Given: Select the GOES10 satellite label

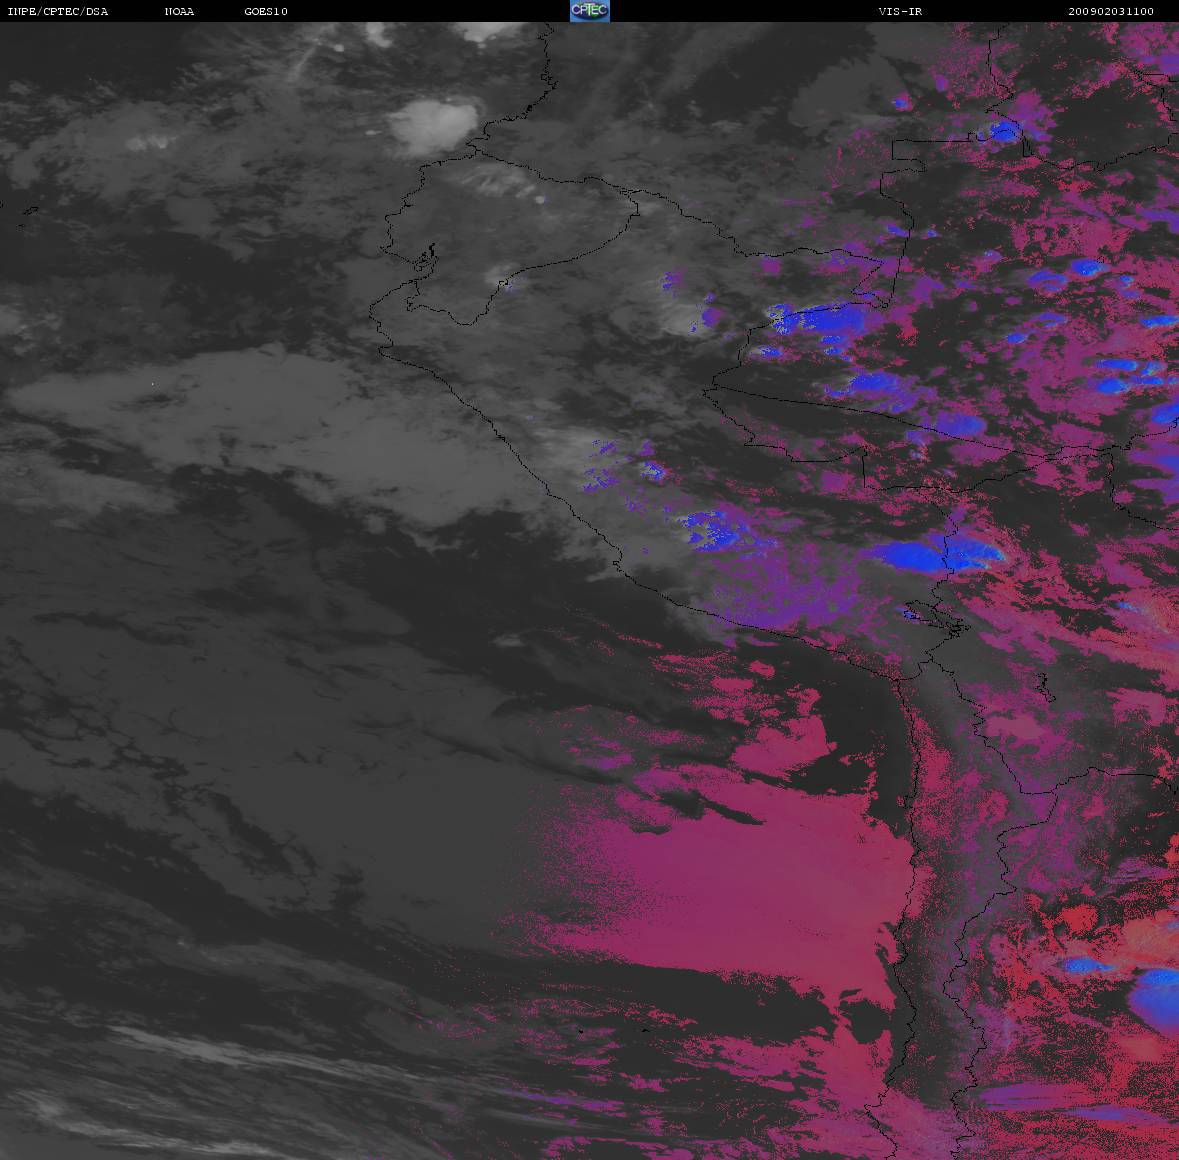Looking at the screenshot, I should [265, 12].
